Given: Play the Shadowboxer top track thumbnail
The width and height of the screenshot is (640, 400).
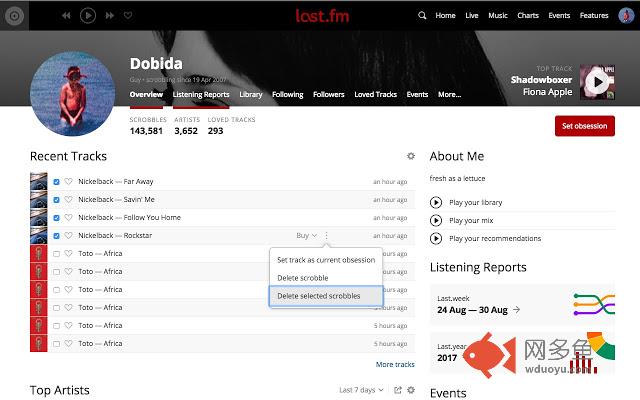Looking at the screenshot, I should click(598, 82).
